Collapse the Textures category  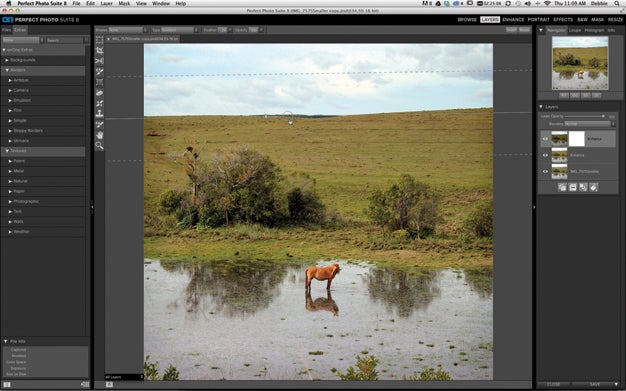7,151
